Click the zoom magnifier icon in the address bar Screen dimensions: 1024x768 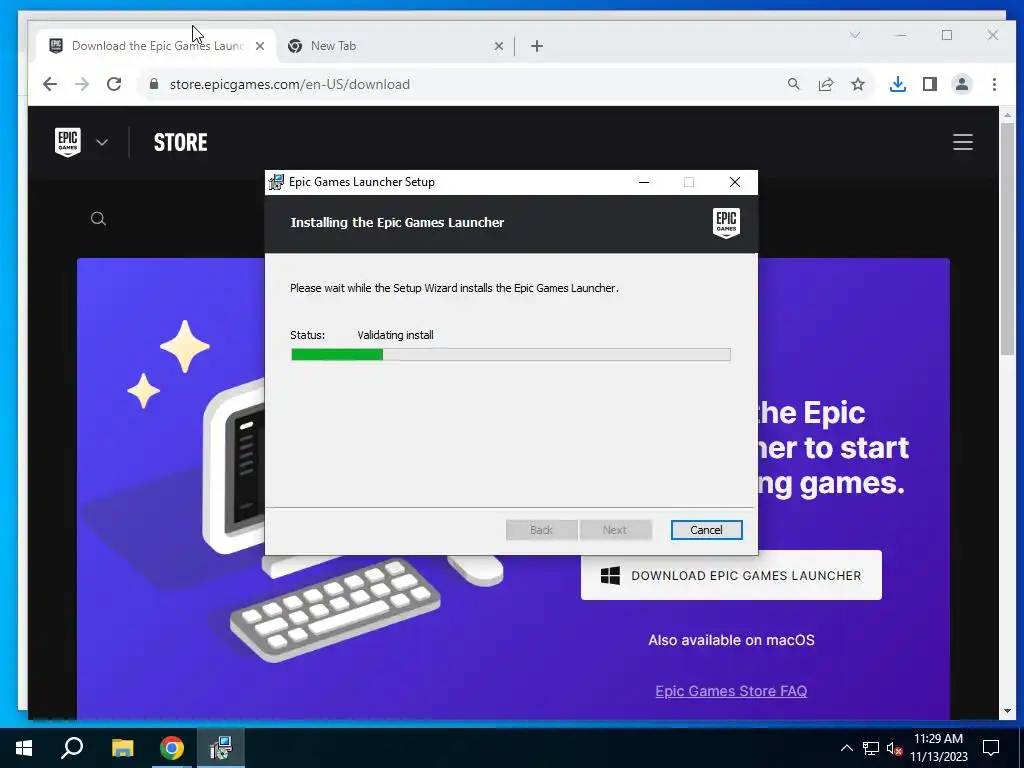click(793, 84)
